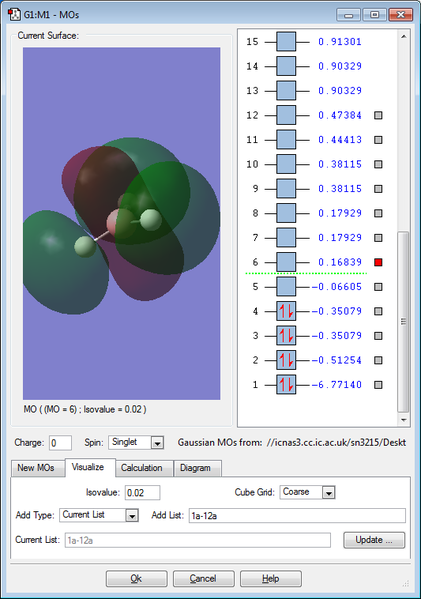
Task: Select orbital box for MO 12
Action: click(286, 115)
